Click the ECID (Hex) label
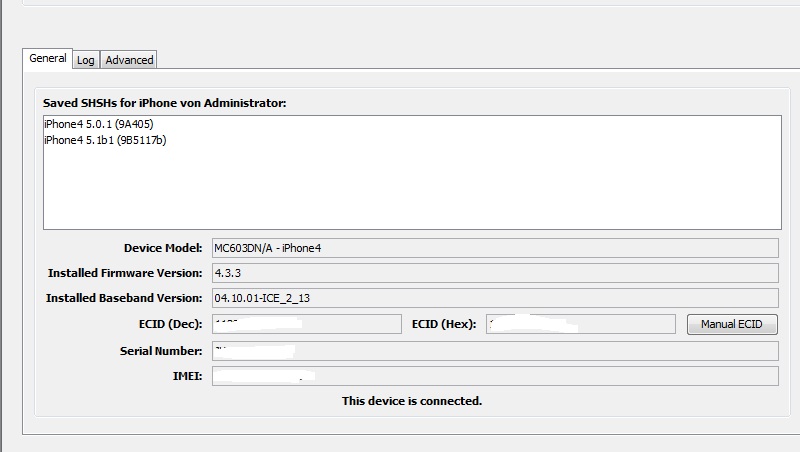 tap(444, 324)
